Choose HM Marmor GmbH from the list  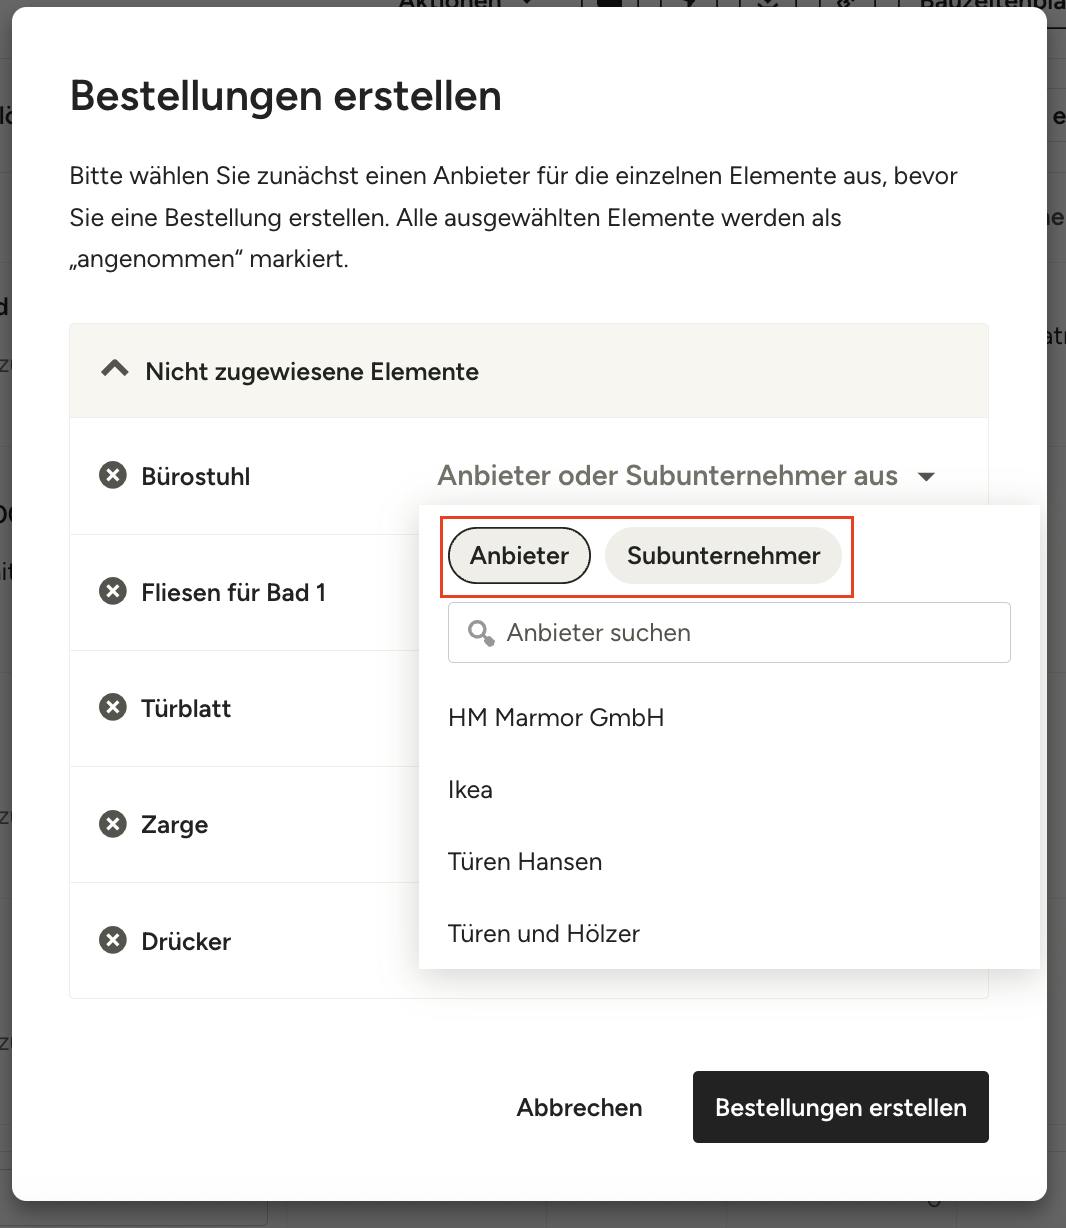556,717
